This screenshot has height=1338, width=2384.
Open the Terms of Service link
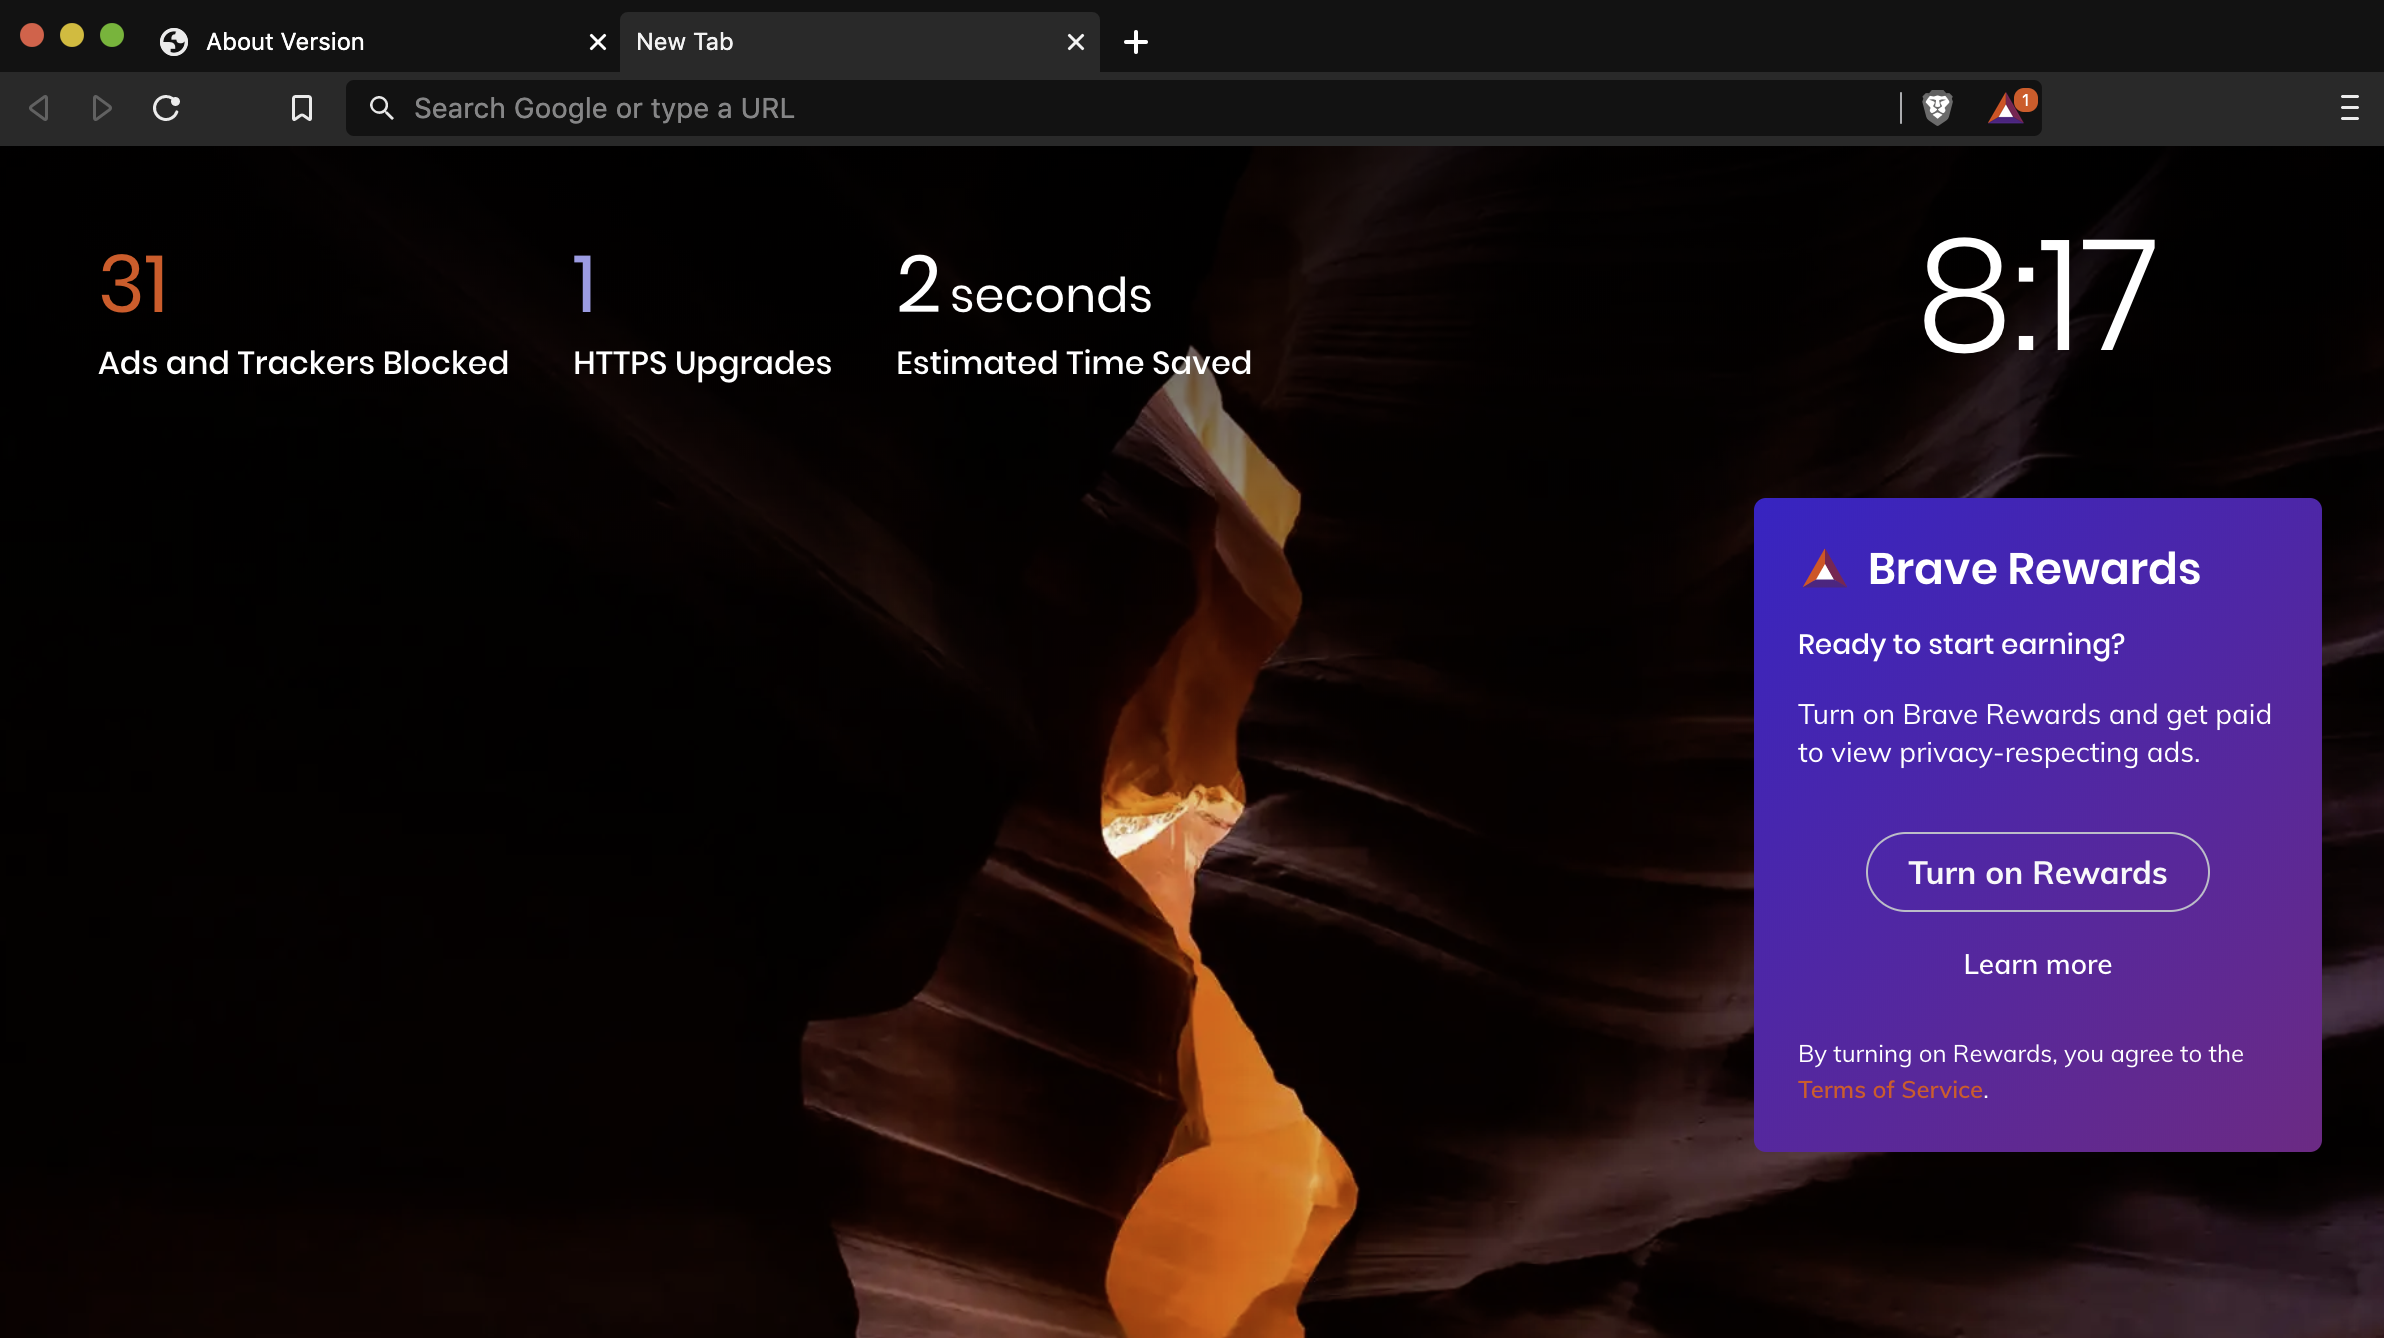coord(1890,1089)
